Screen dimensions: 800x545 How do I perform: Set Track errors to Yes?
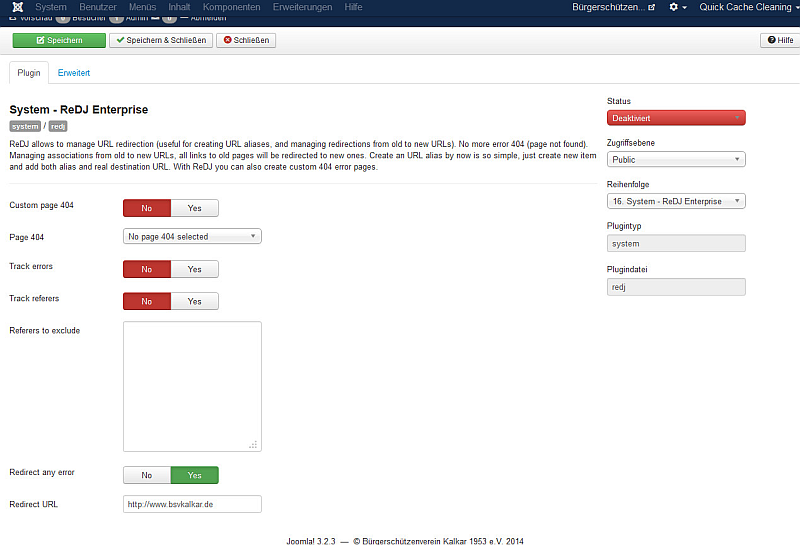pyautogui.click(x=194, y=269)
